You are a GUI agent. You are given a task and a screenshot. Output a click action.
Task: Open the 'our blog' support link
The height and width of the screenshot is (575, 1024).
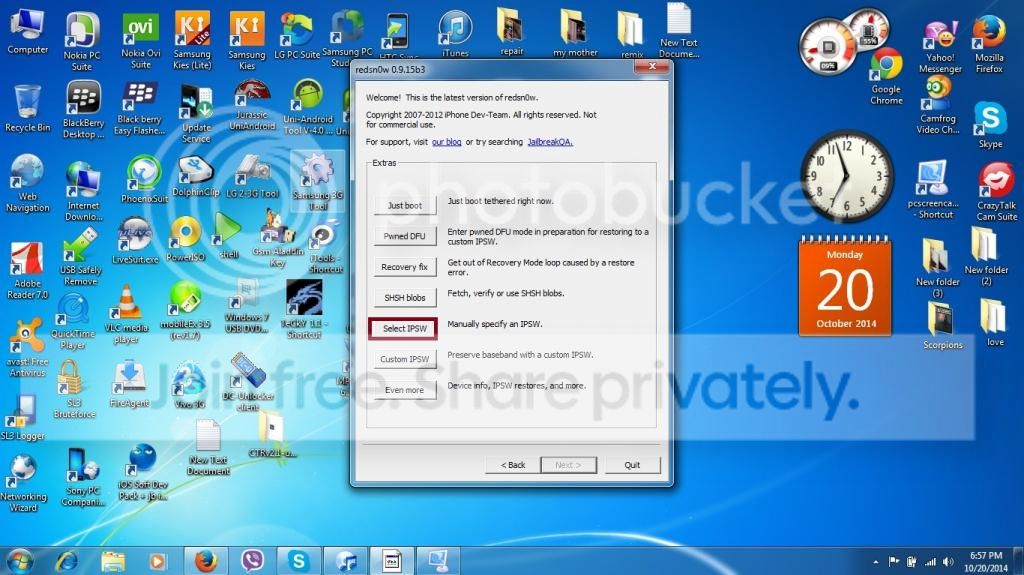click(446, 142)
